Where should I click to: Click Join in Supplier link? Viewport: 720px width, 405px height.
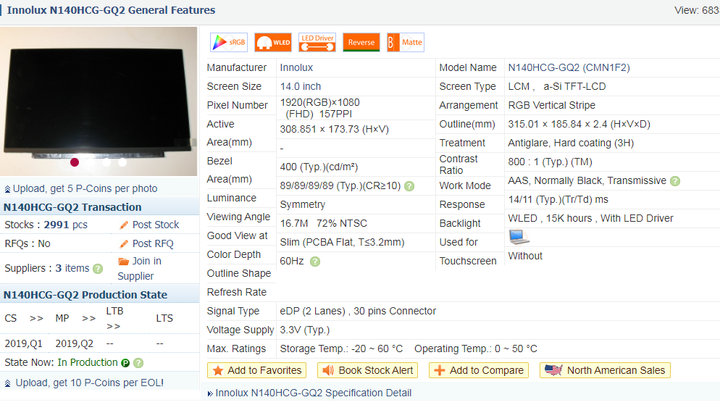140,269
